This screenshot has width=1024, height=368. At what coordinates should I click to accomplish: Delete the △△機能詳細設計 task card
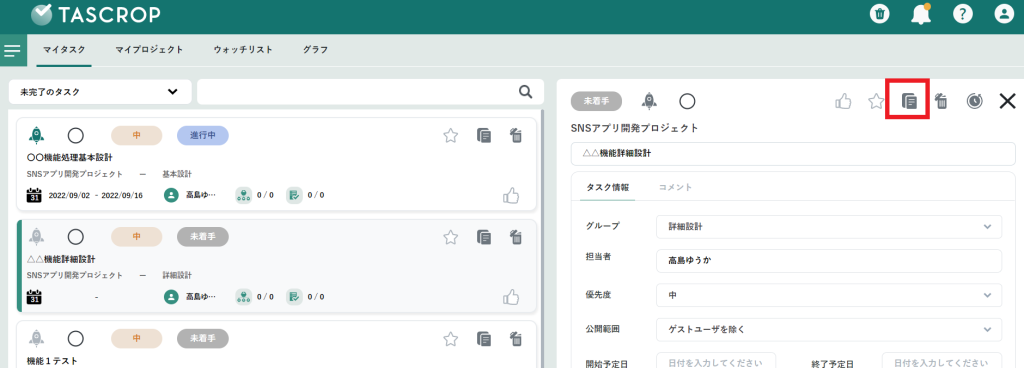(x=516, y=237)
